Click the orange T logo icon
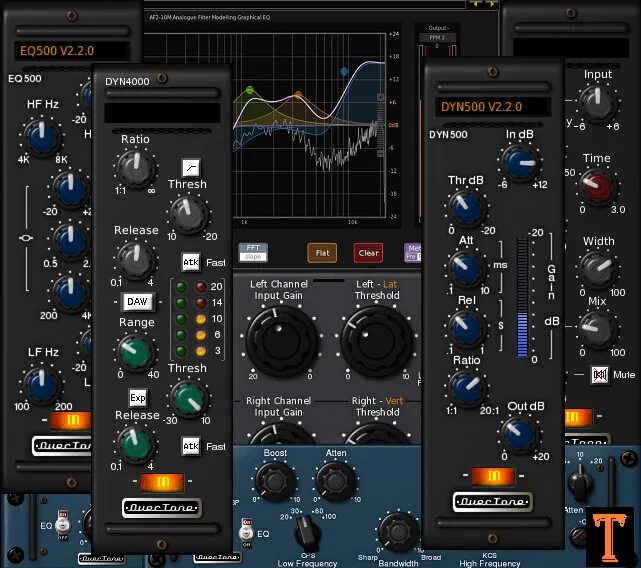 pos(610,537)
